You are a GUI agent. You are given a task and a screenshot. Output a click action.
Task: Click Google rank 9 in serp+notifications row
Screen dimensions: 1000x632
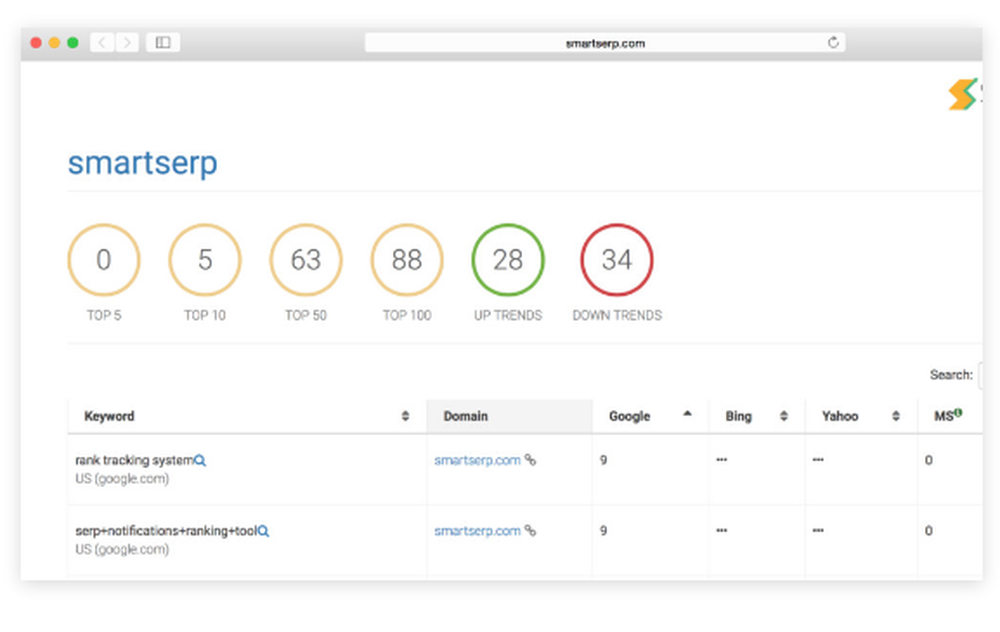603,531
